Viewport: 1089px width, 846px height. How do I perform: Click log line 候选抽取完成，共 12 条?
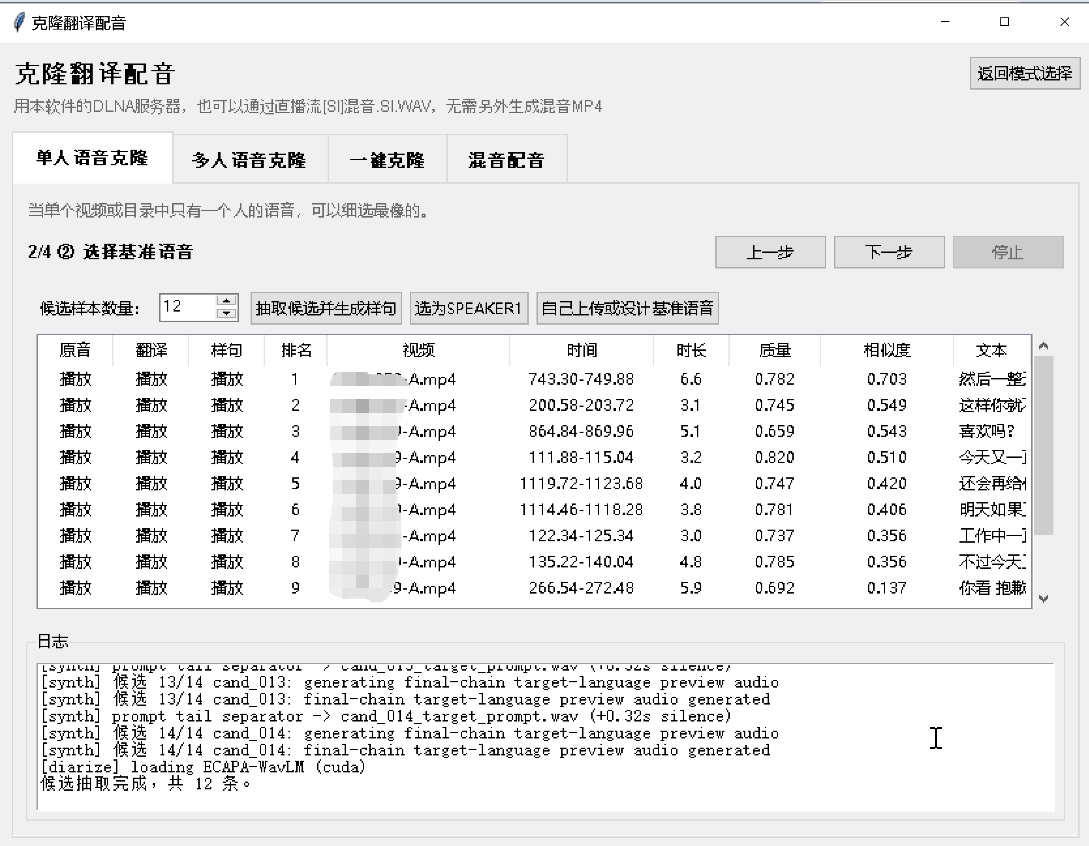tap(146, 784)
